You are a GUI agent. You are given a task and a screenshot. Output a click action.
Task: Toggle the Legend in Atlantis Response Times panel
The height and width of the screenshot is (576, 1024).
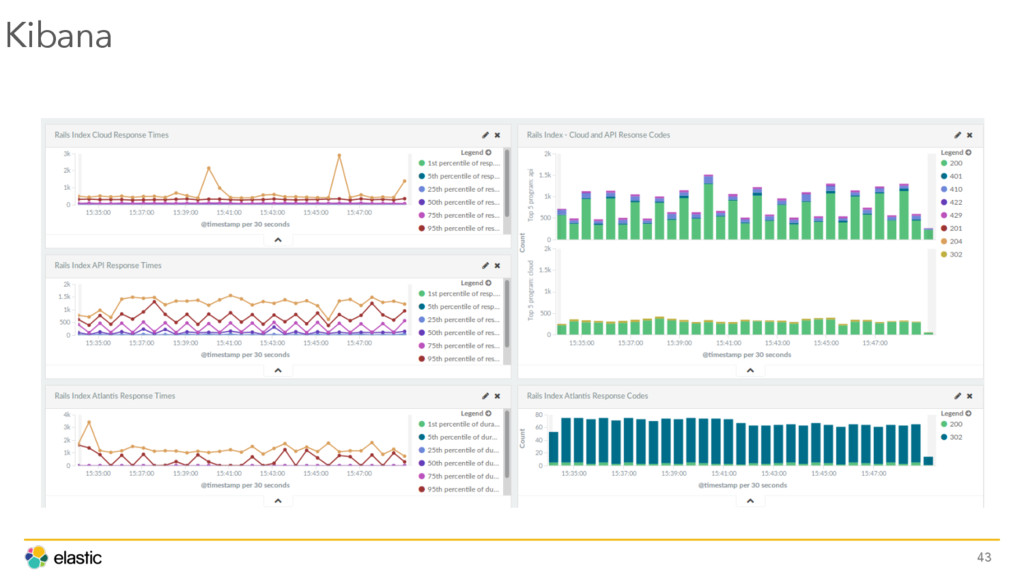point(476,414)
